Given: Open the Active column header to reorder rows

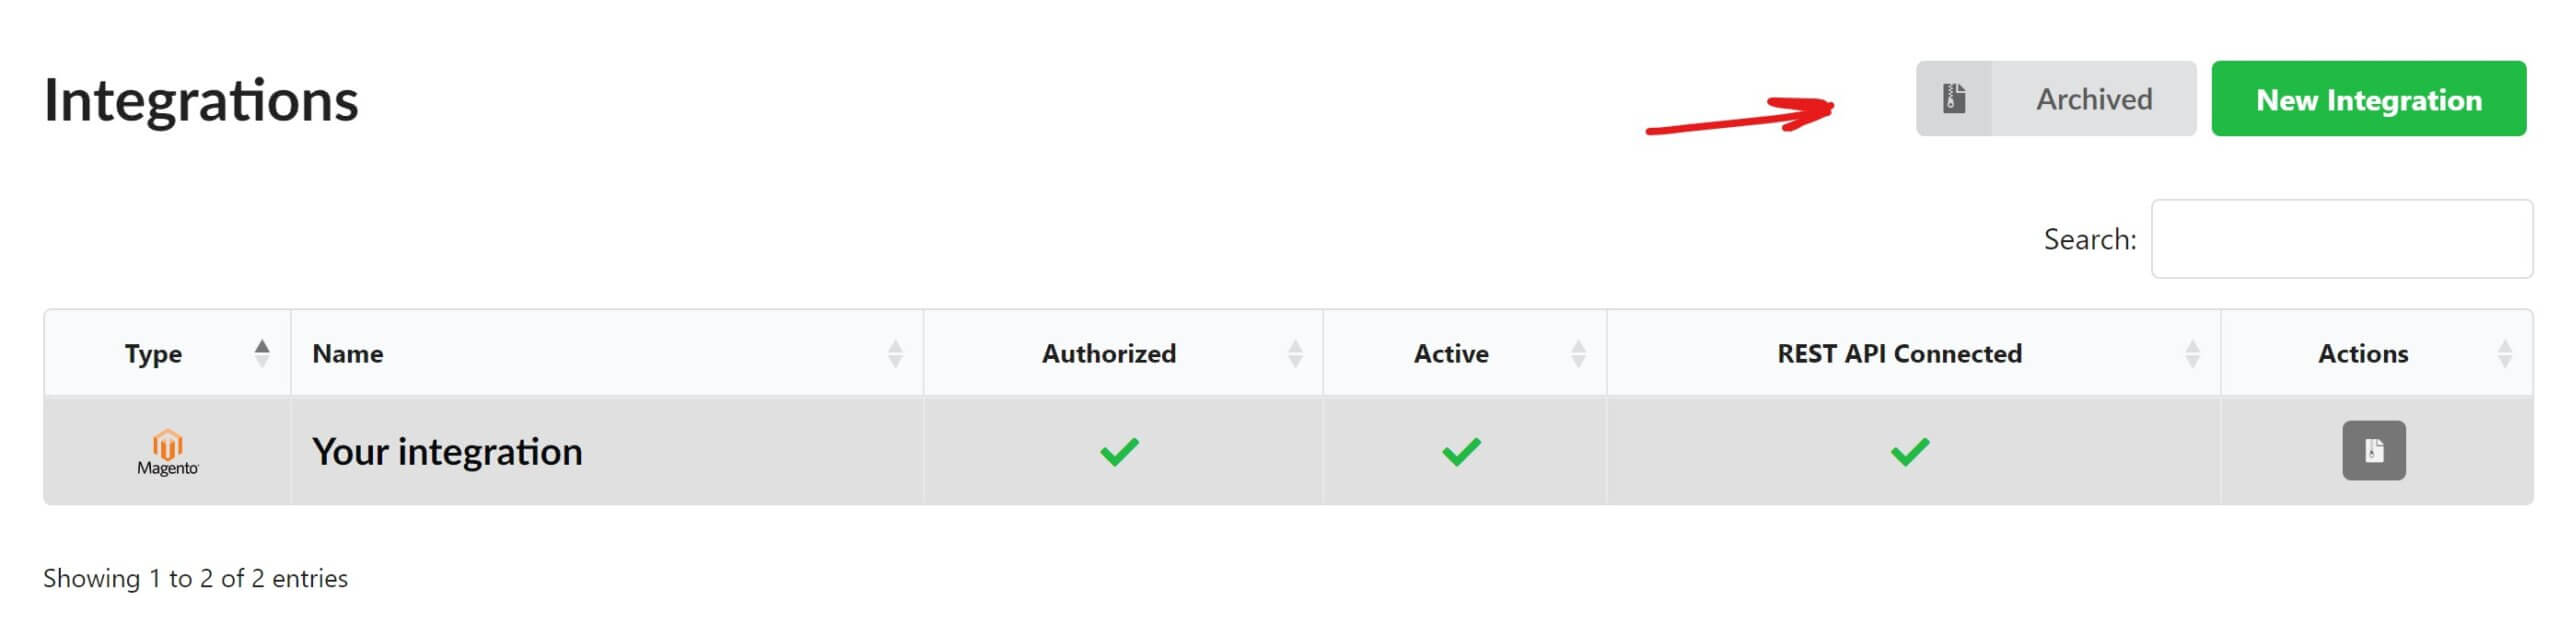Looking at the screenshot, I should point(1452,352).
